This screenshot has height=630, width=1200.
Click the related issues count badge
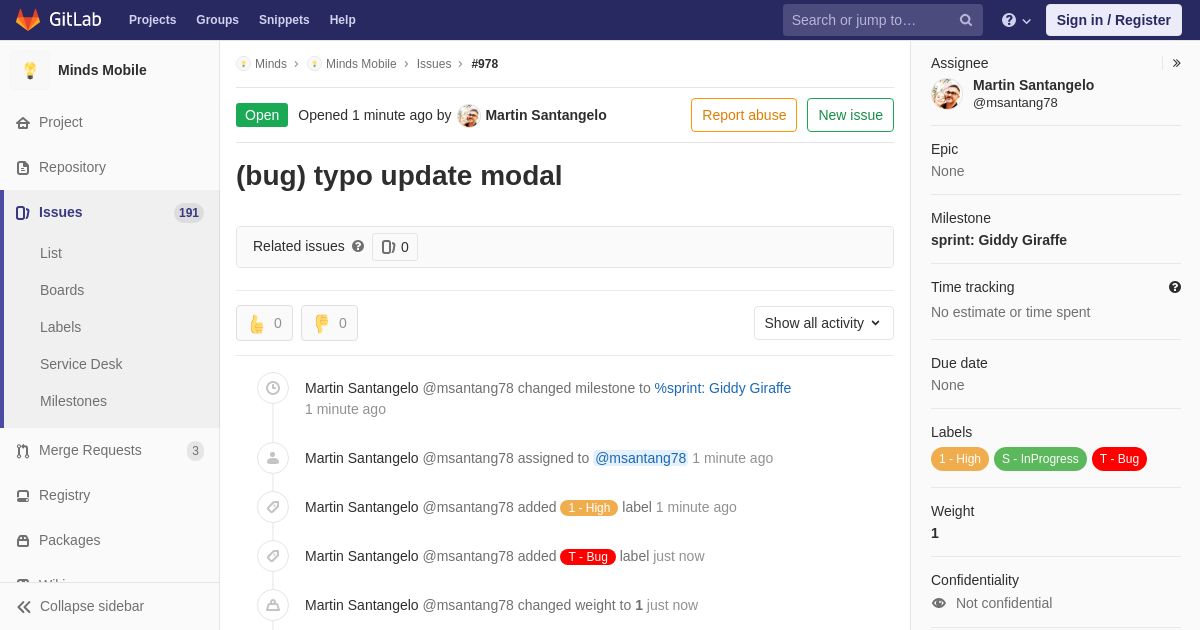pos(395,247)
